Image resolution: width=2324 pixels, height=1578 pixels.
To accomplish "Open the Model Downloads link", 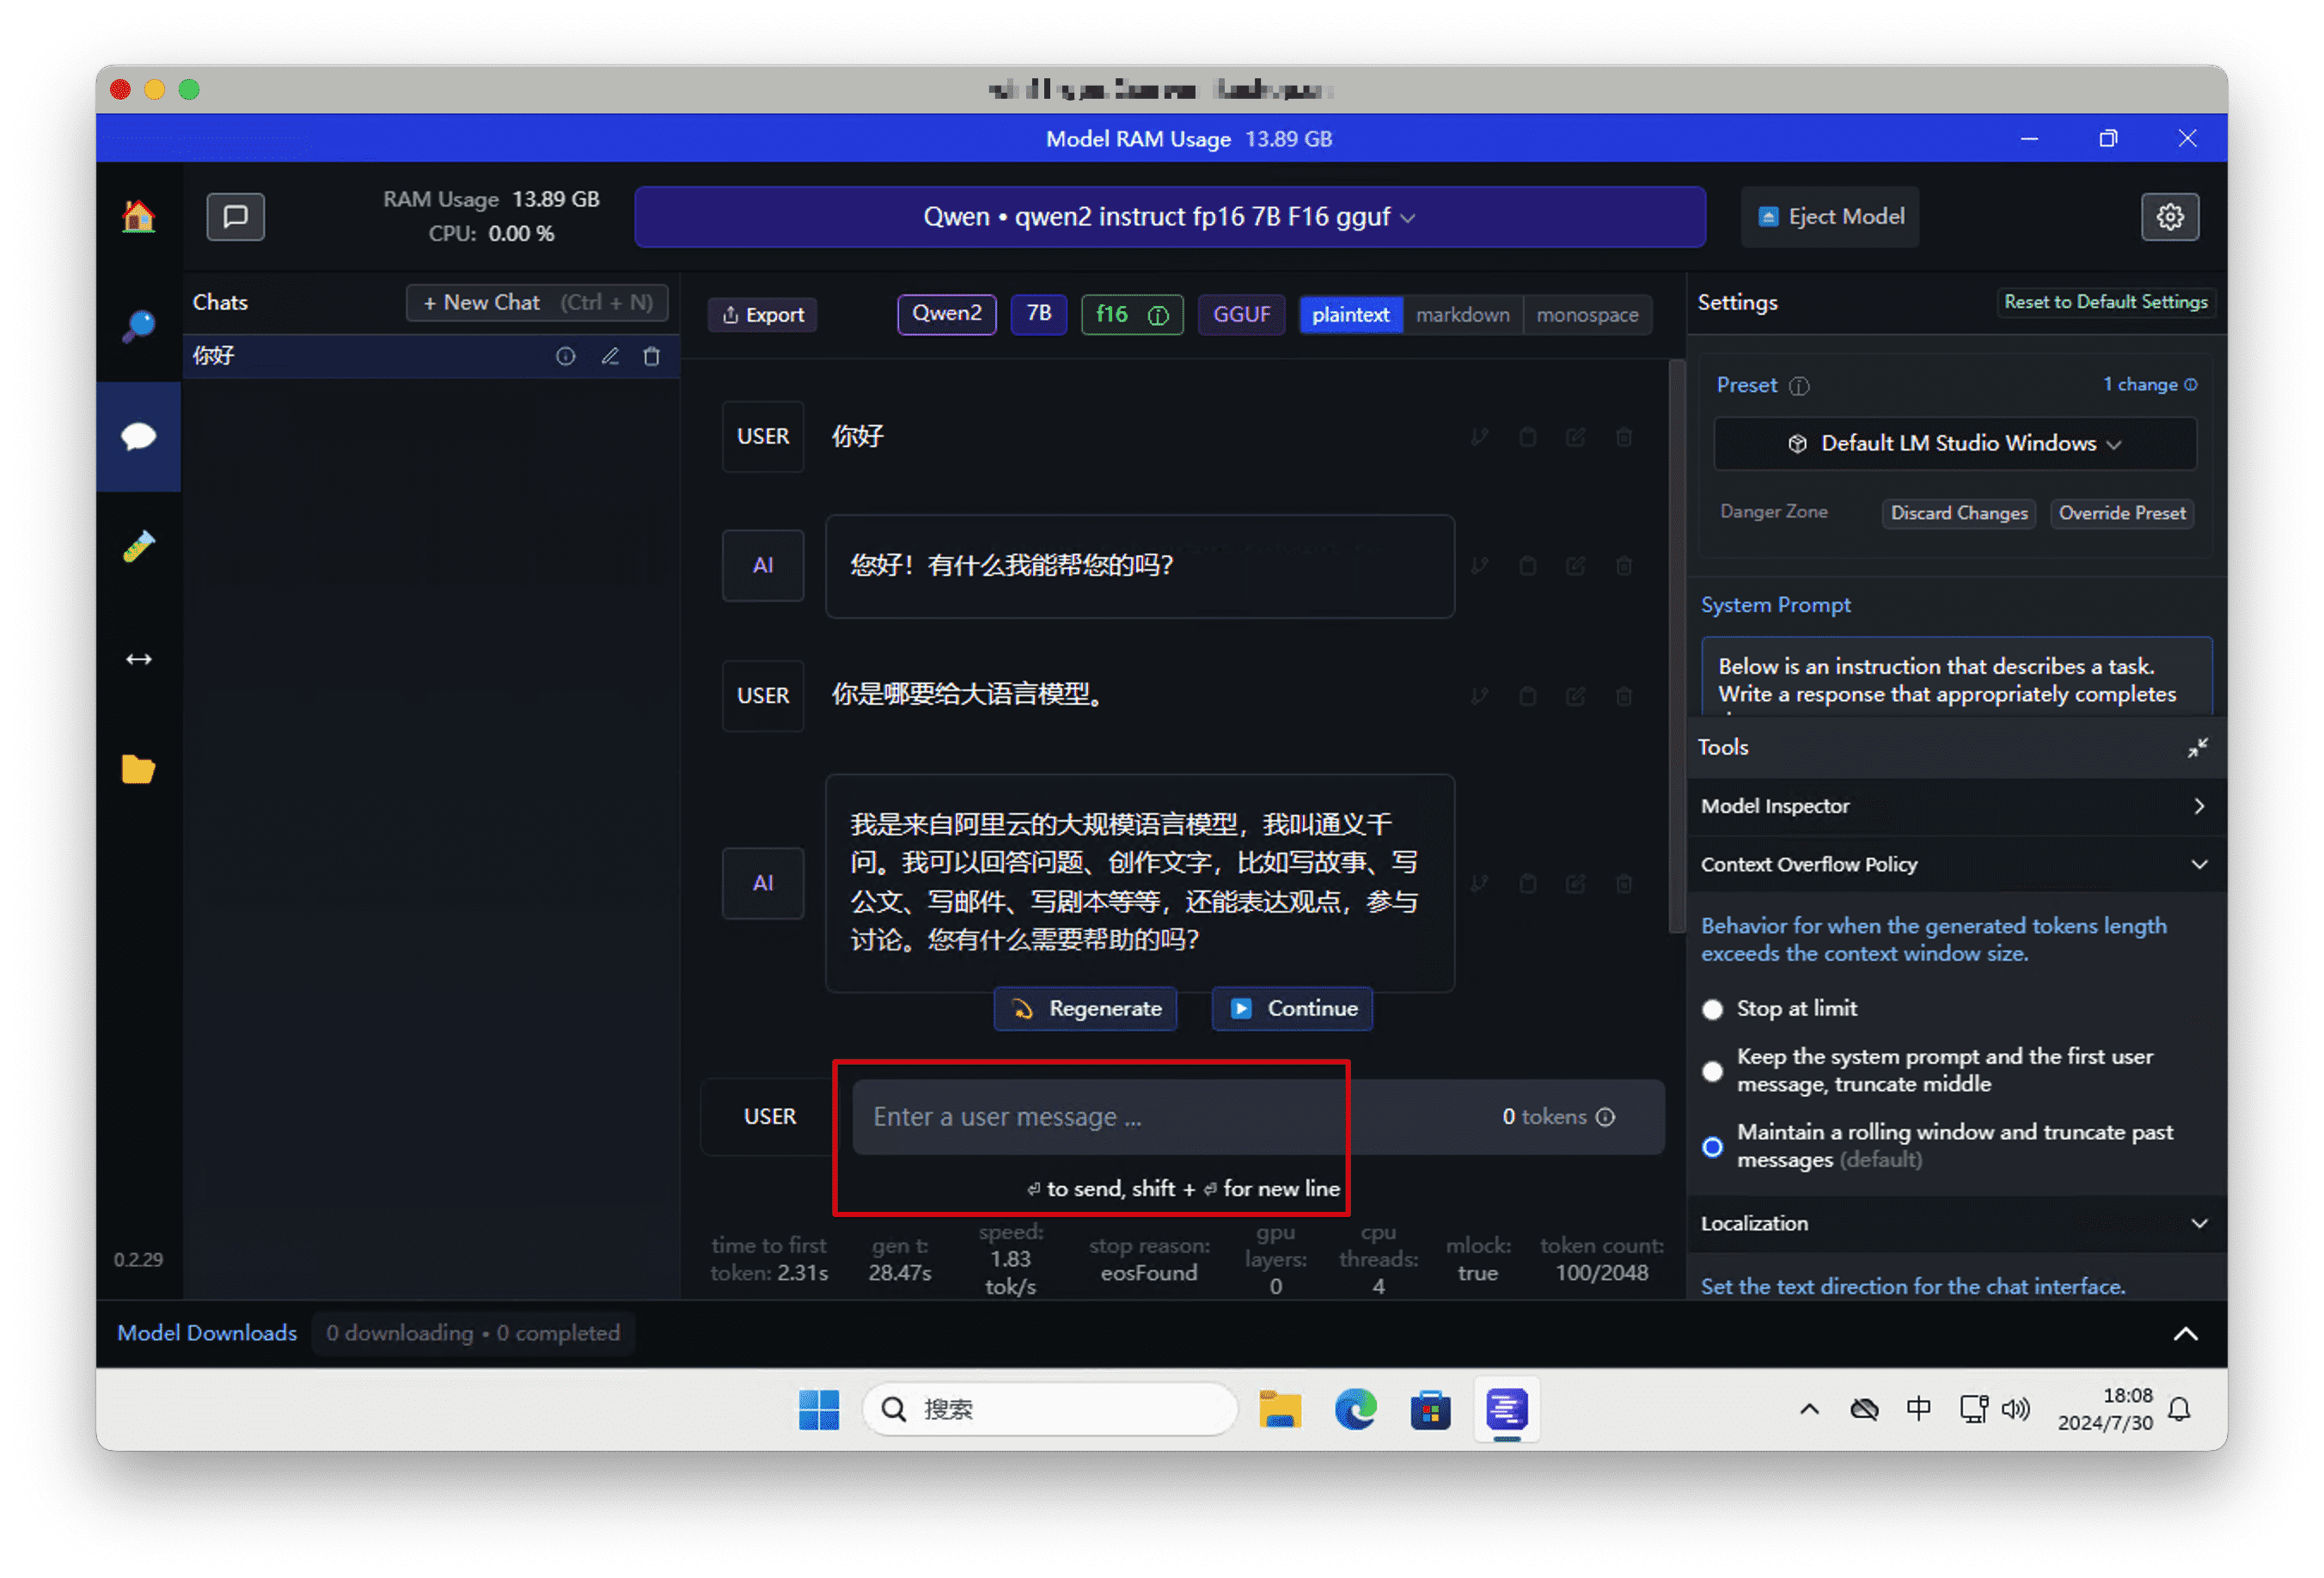I will click(207, 1333).
